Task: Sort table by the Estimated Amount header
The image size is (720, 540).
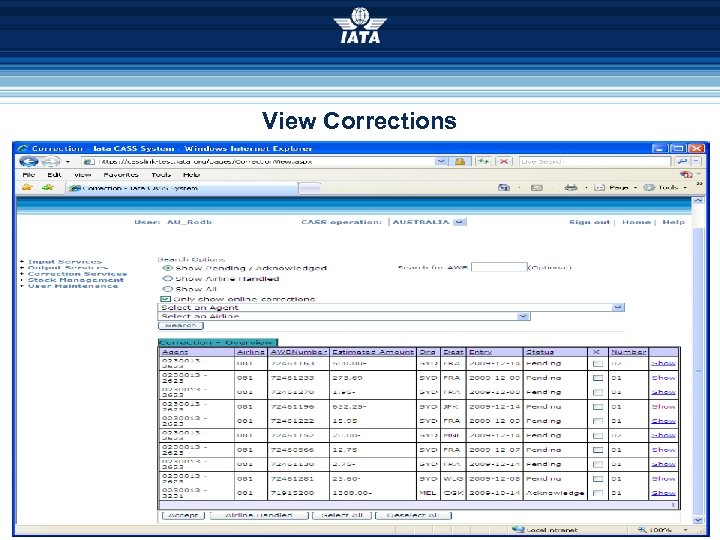Action: (x=373, y=352)
